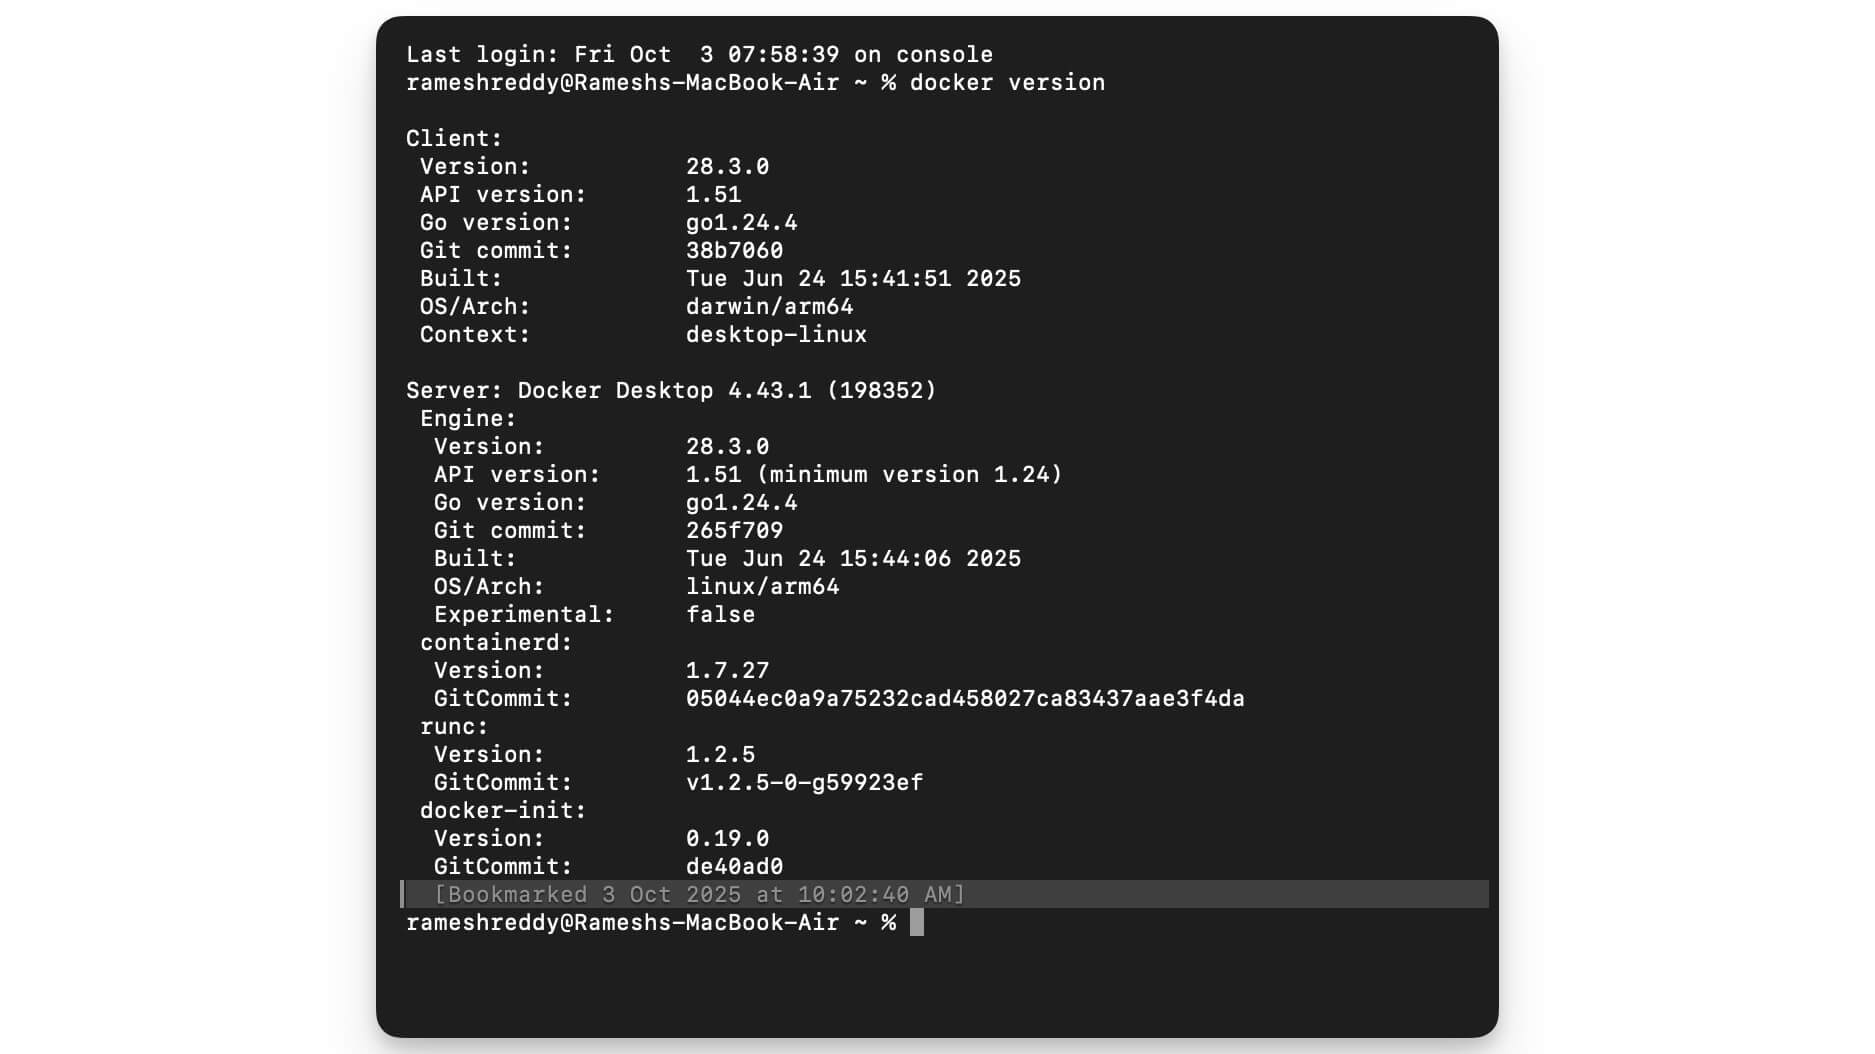
Task: Click the Engine Git commit value 265f709
Action: pyautogui.click(x=734, y=530)
